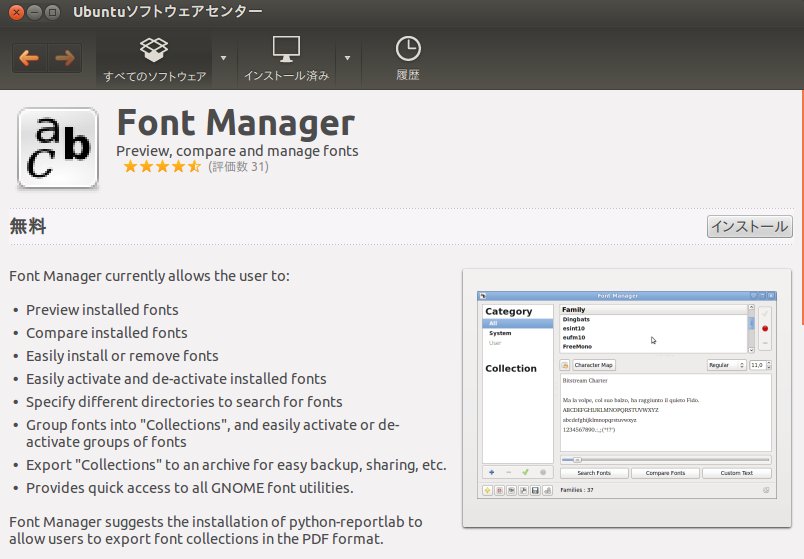The height and width of the screenshot is (559, 804).
Task: Click the 'Font Manager currently allows the user to:' line
Action: [149, 276]
